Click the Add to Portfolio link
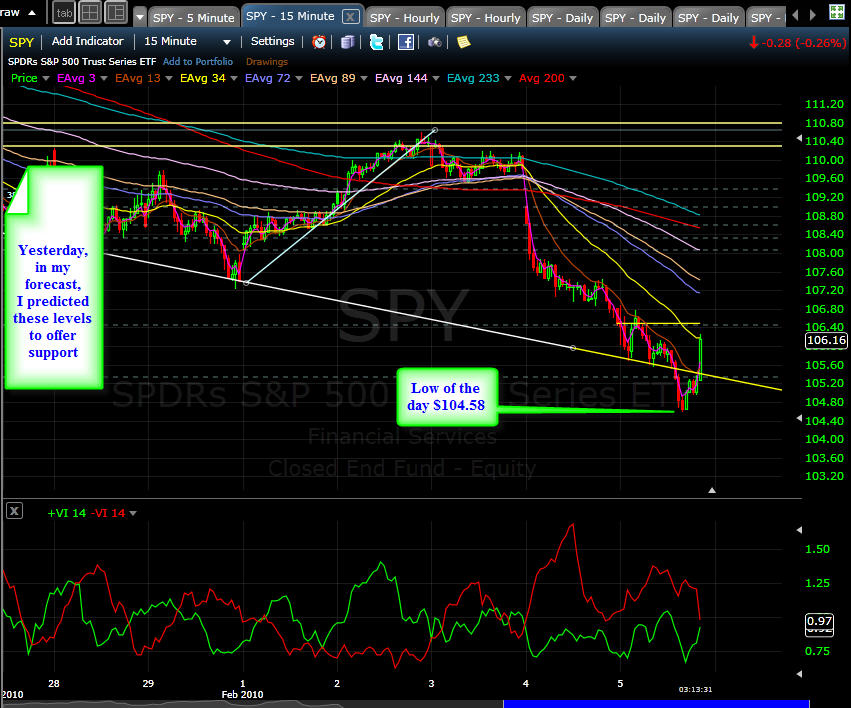This screenshot has height=708, width=851. pos(198,62)
